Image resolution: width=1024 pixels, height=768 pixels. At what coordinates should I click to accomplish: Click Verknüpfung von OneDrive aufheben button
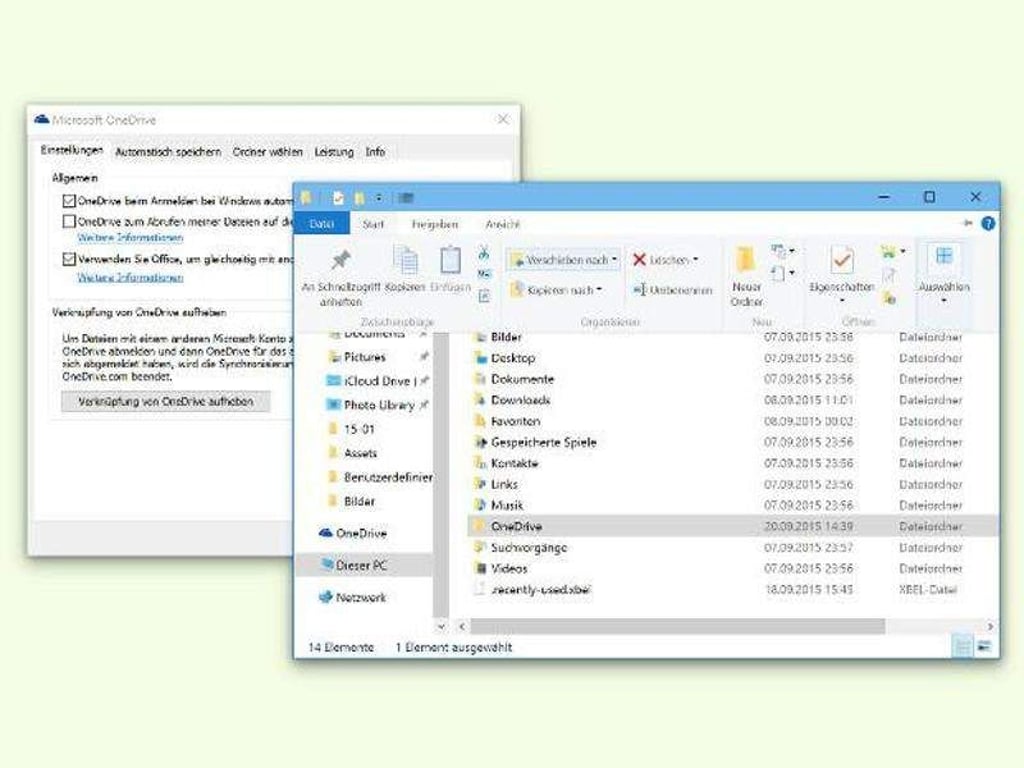[x=166, y=401]
